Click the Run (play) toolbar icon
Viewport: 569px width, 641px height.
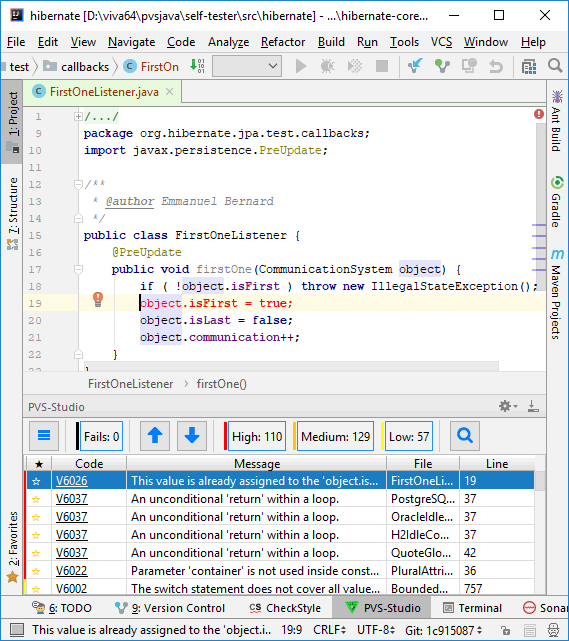click(x=301, y=66)
